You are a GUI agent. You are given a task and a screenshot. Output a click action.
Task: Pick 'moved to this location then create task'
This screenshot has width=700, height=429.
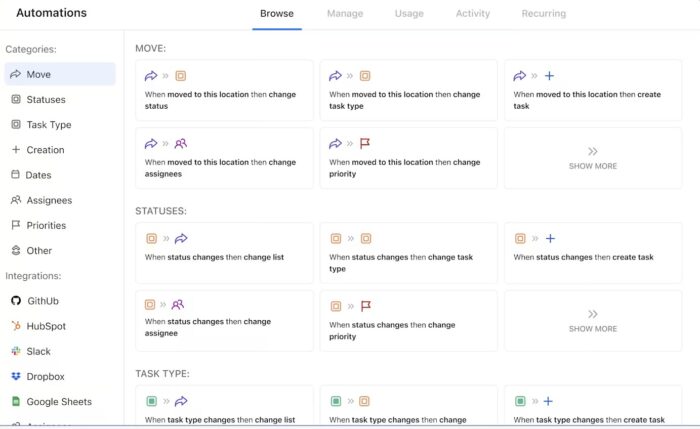click(592, 91)
